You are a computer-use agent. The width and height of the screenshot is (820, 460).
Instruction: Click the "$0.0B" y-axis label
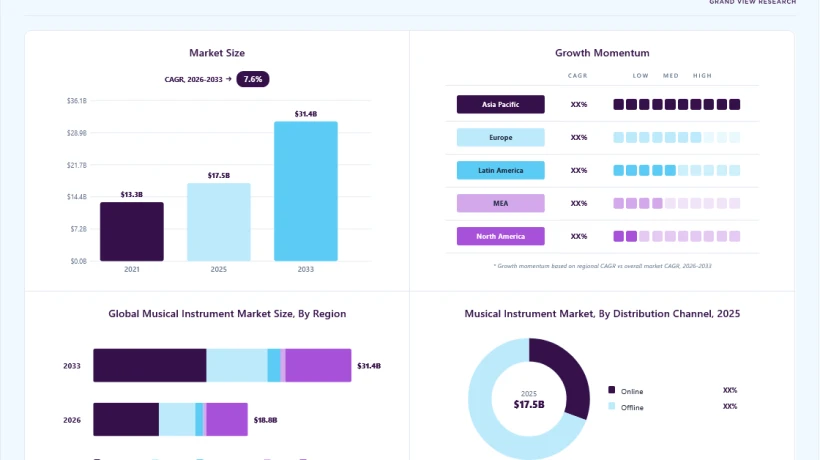tap(78, 261)
